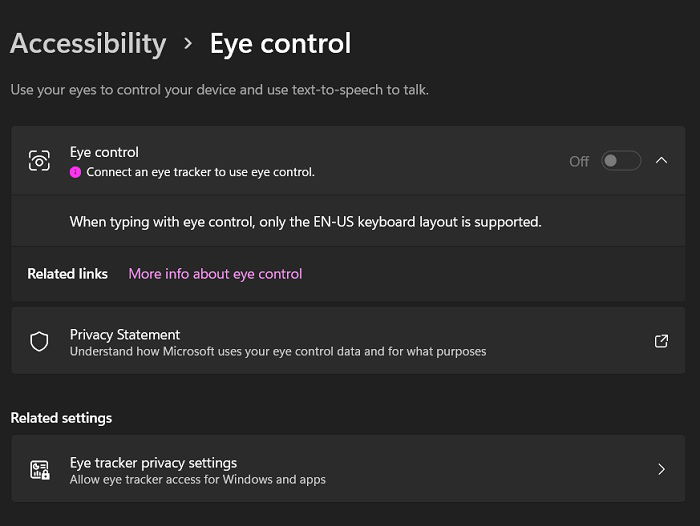Click the Eye control page title
This screenshot has height=526, width=700.
coord(280,43)
